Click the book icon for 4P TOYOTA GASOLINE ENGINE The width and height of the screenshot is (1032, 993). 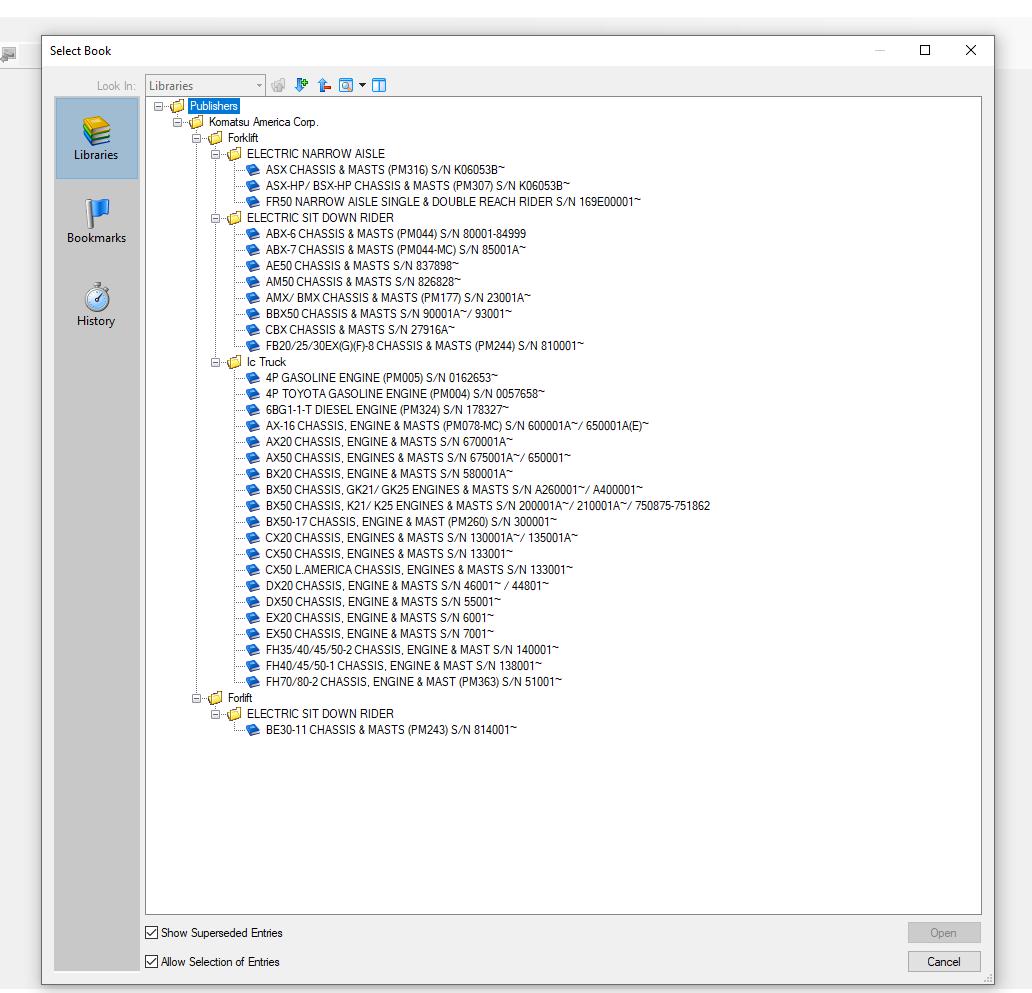(x=253, y=394)
